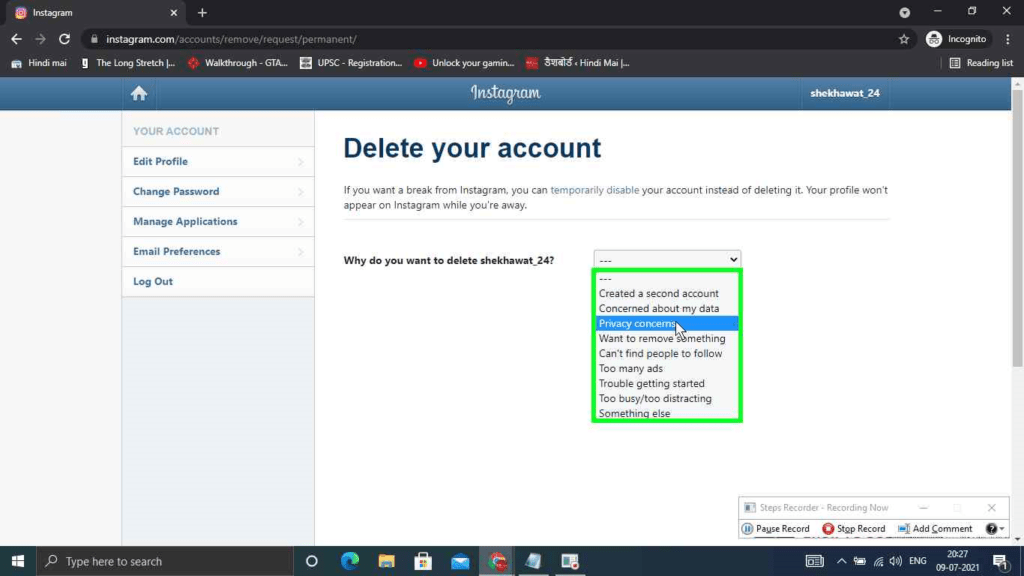This screenshot has width=1024, height=576.
Task: Open the Reading list
Action: click(x=981, y=63)
